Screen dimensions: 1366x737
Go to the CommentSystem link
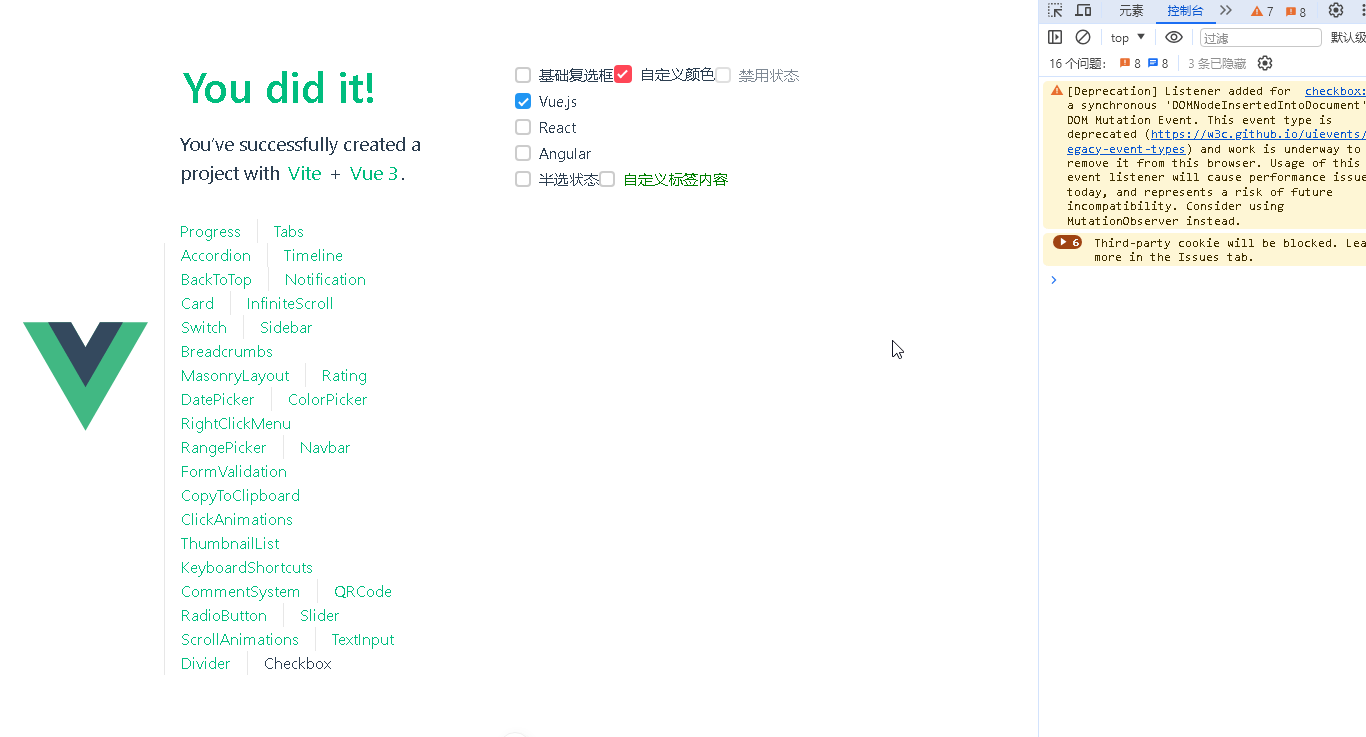coord(240,591)
